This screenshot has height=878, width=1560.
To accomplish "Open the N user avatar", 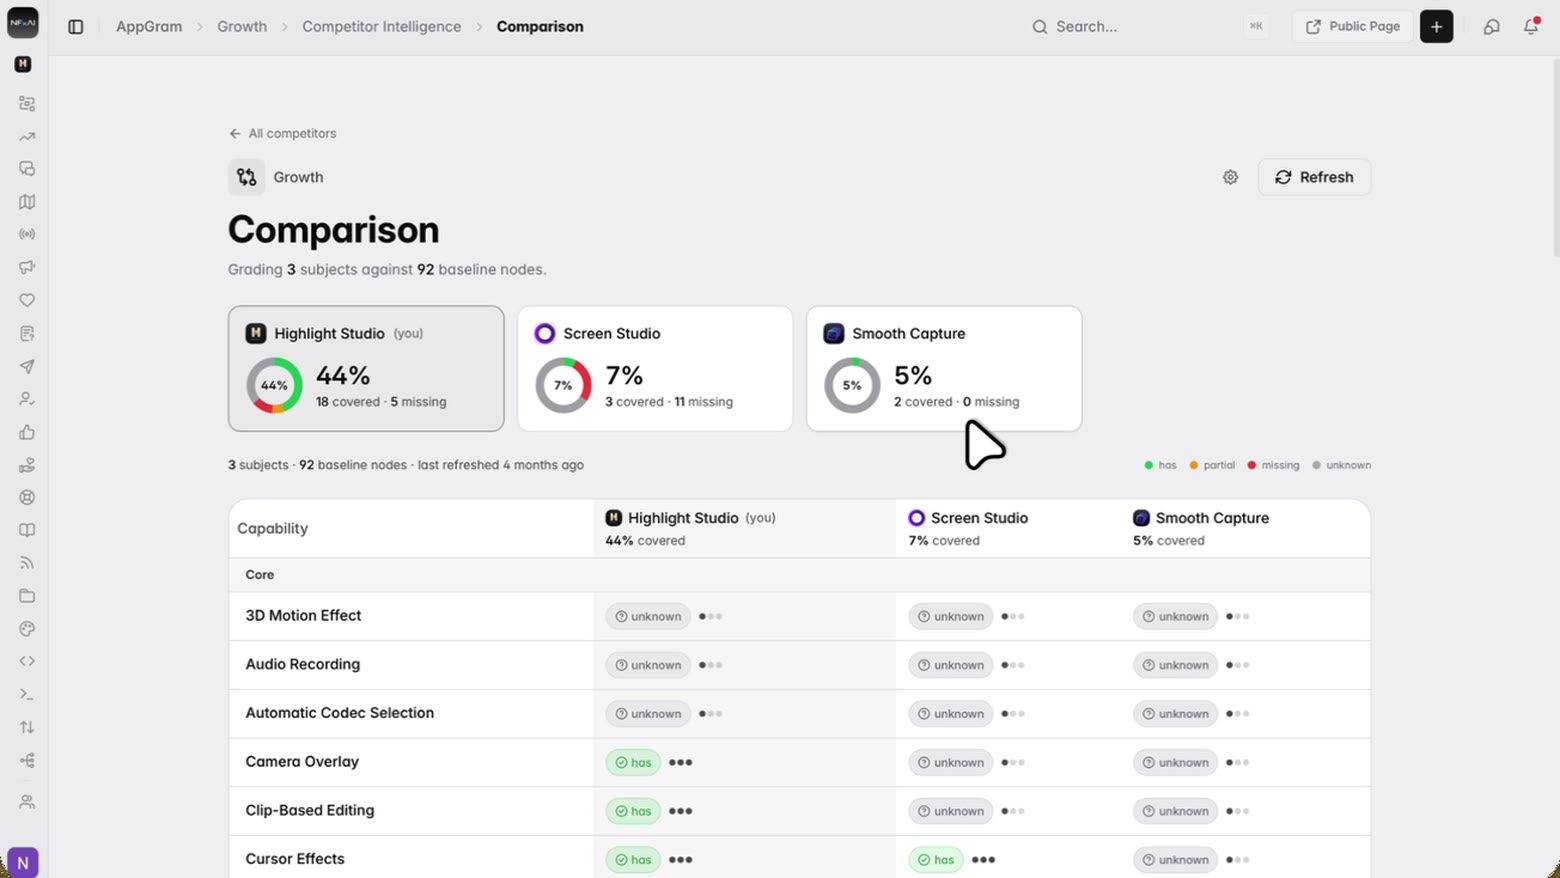I will [23, 862].
